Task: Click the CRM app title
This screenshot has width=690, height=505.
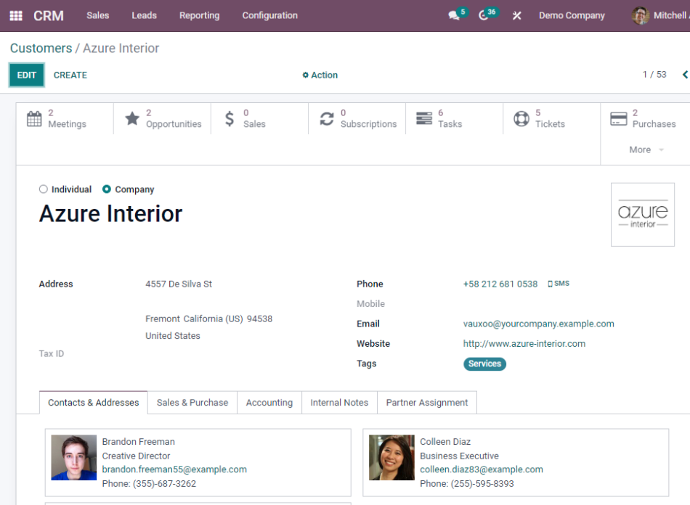Action: pos(48,16)
